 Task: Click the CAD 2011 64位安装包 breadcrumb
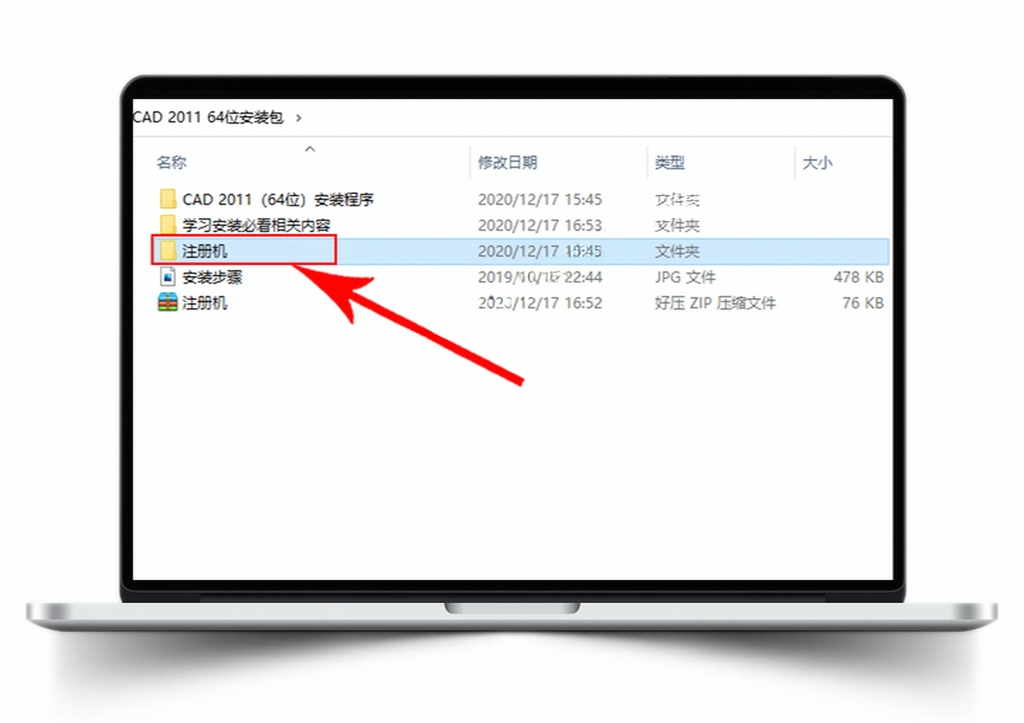point(208,117)
